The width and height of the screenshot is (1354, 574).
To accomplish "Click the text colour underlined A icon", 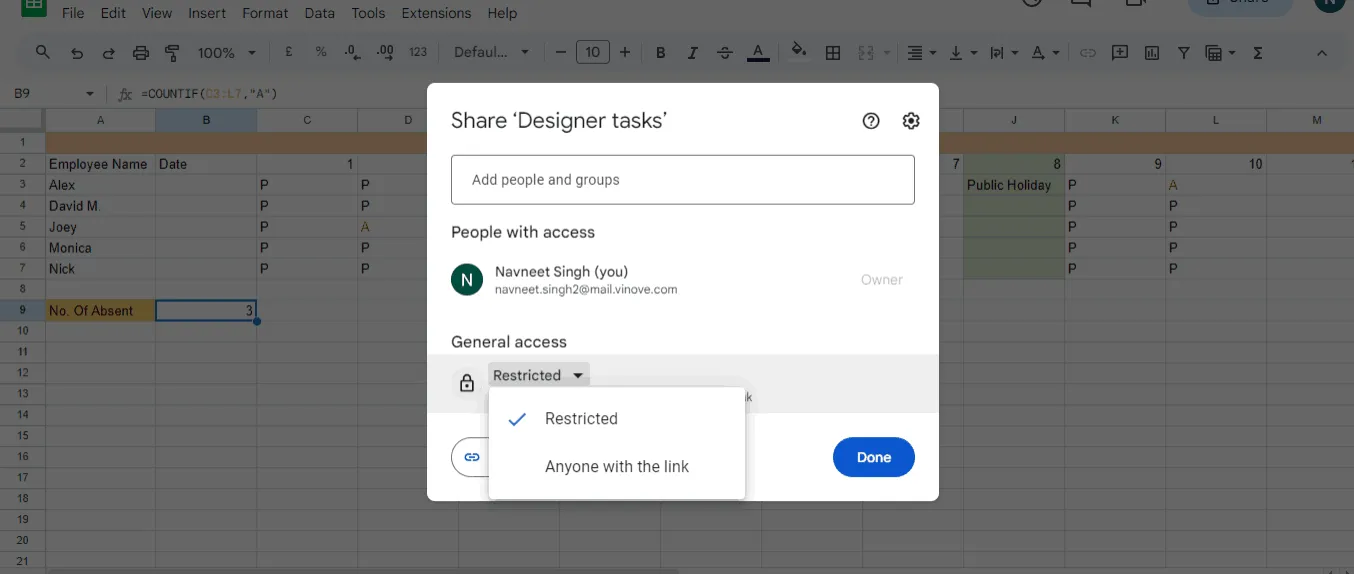I will click(758, 53).
